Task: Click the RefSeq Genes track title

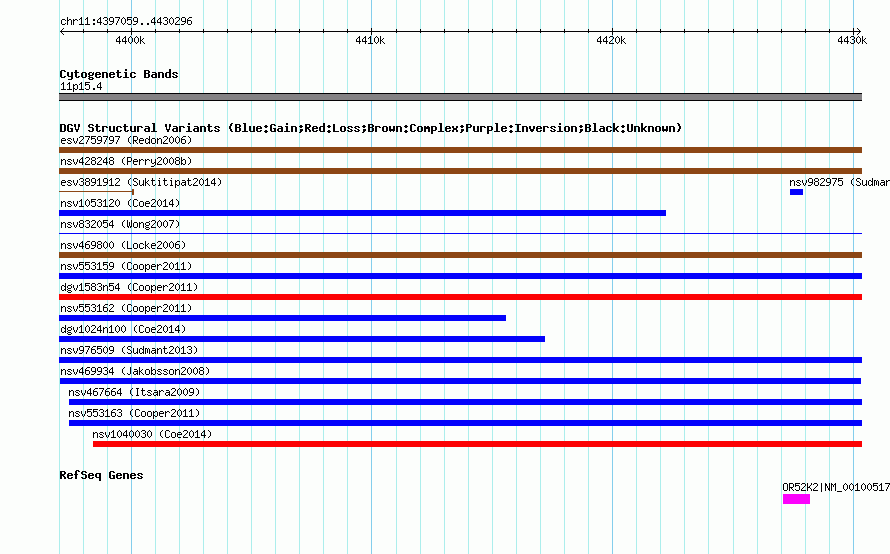Action: pyautogui.click(x=101, y=475)
